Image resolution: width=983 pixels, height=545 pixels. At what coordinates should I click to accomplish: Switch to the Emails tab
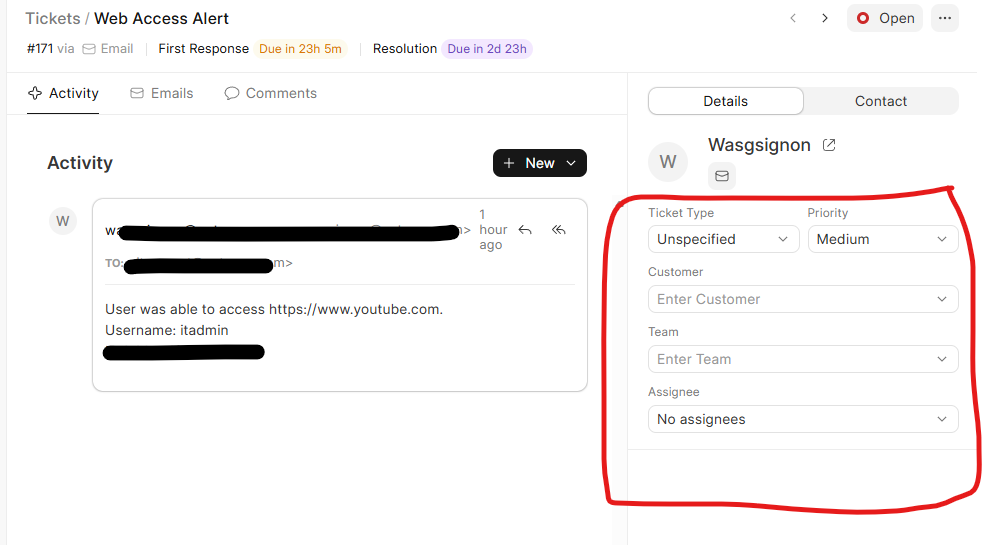(161, 93)
